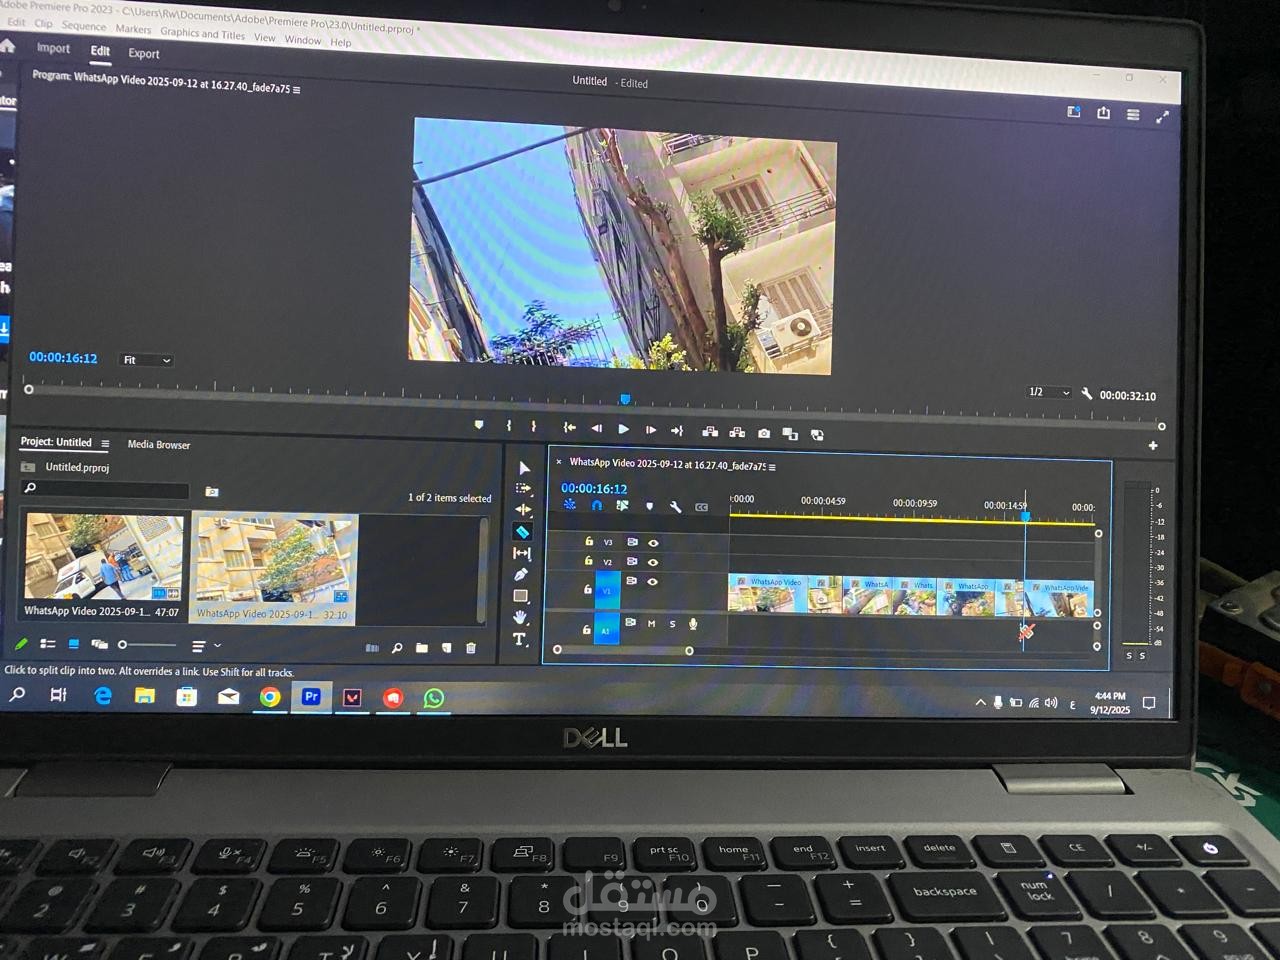Step back one frame
Viewport: 1280px width, 960px height.
pyautogui.click(x=596, y=428)
